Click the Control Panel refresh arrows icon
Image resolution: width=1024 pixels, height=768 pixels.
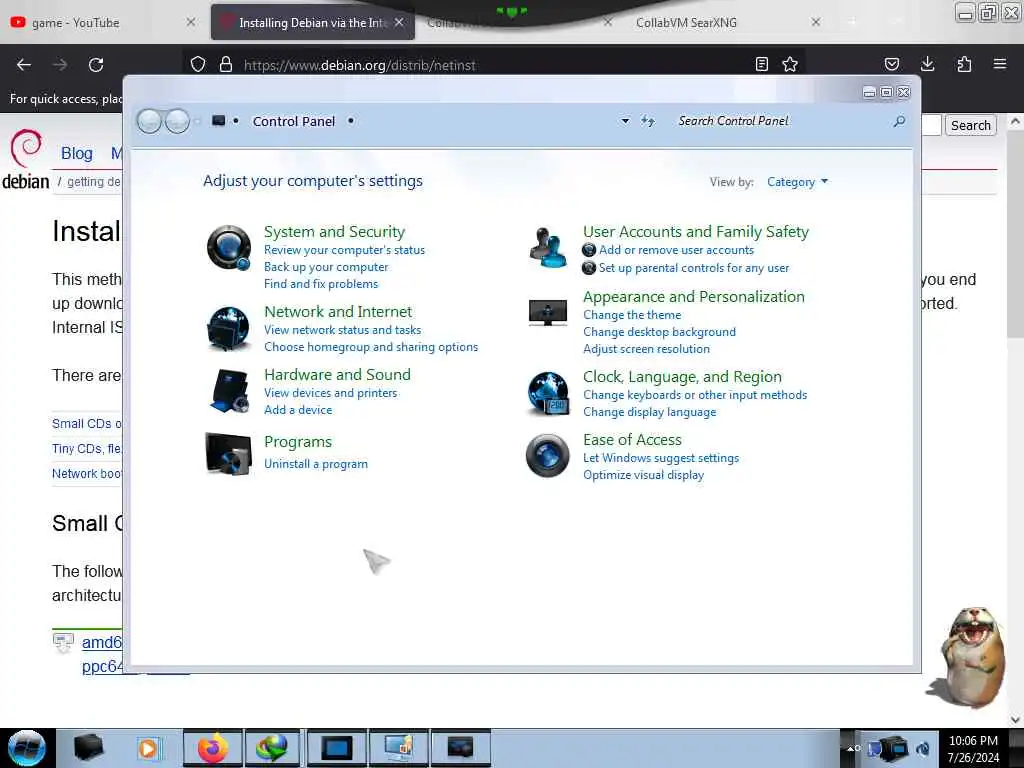[x=647, y=121]
